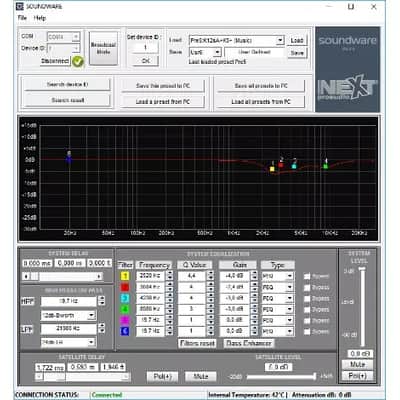Click the green connection checkmark icon
Image resolution: width=400 pixels, height=400 pixels.
78,61
